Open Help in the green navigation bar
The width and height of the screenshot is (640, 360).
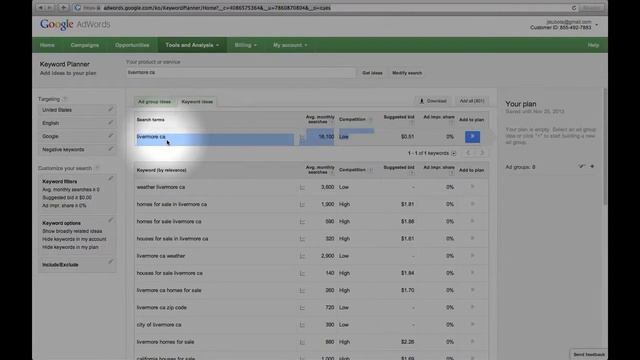593,45
